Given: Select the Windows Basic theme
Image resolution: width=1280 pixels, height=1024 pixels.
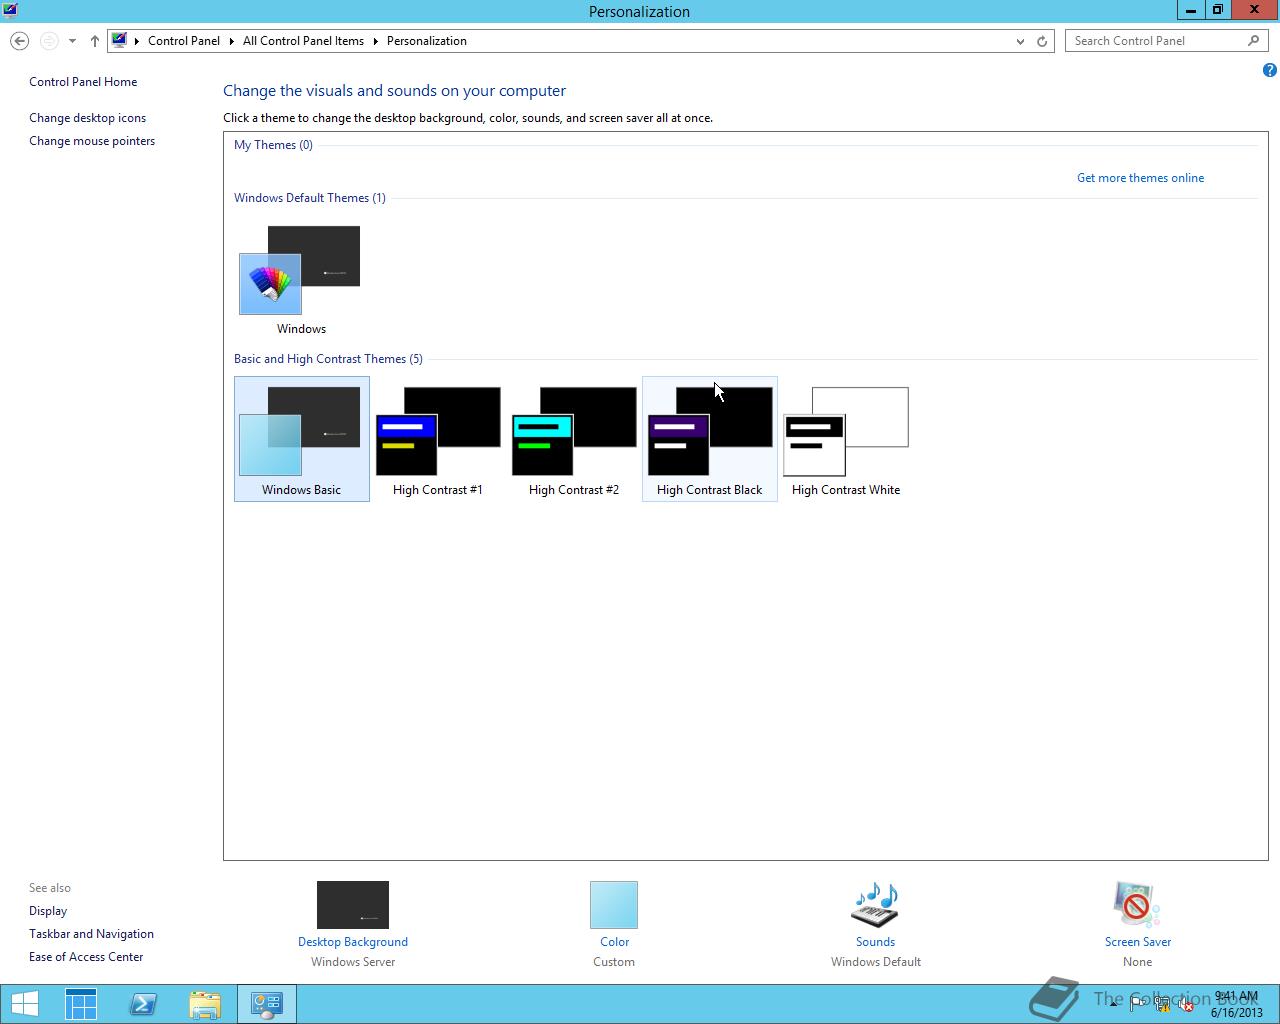Looking at the screenshot, I should [301, 439].
